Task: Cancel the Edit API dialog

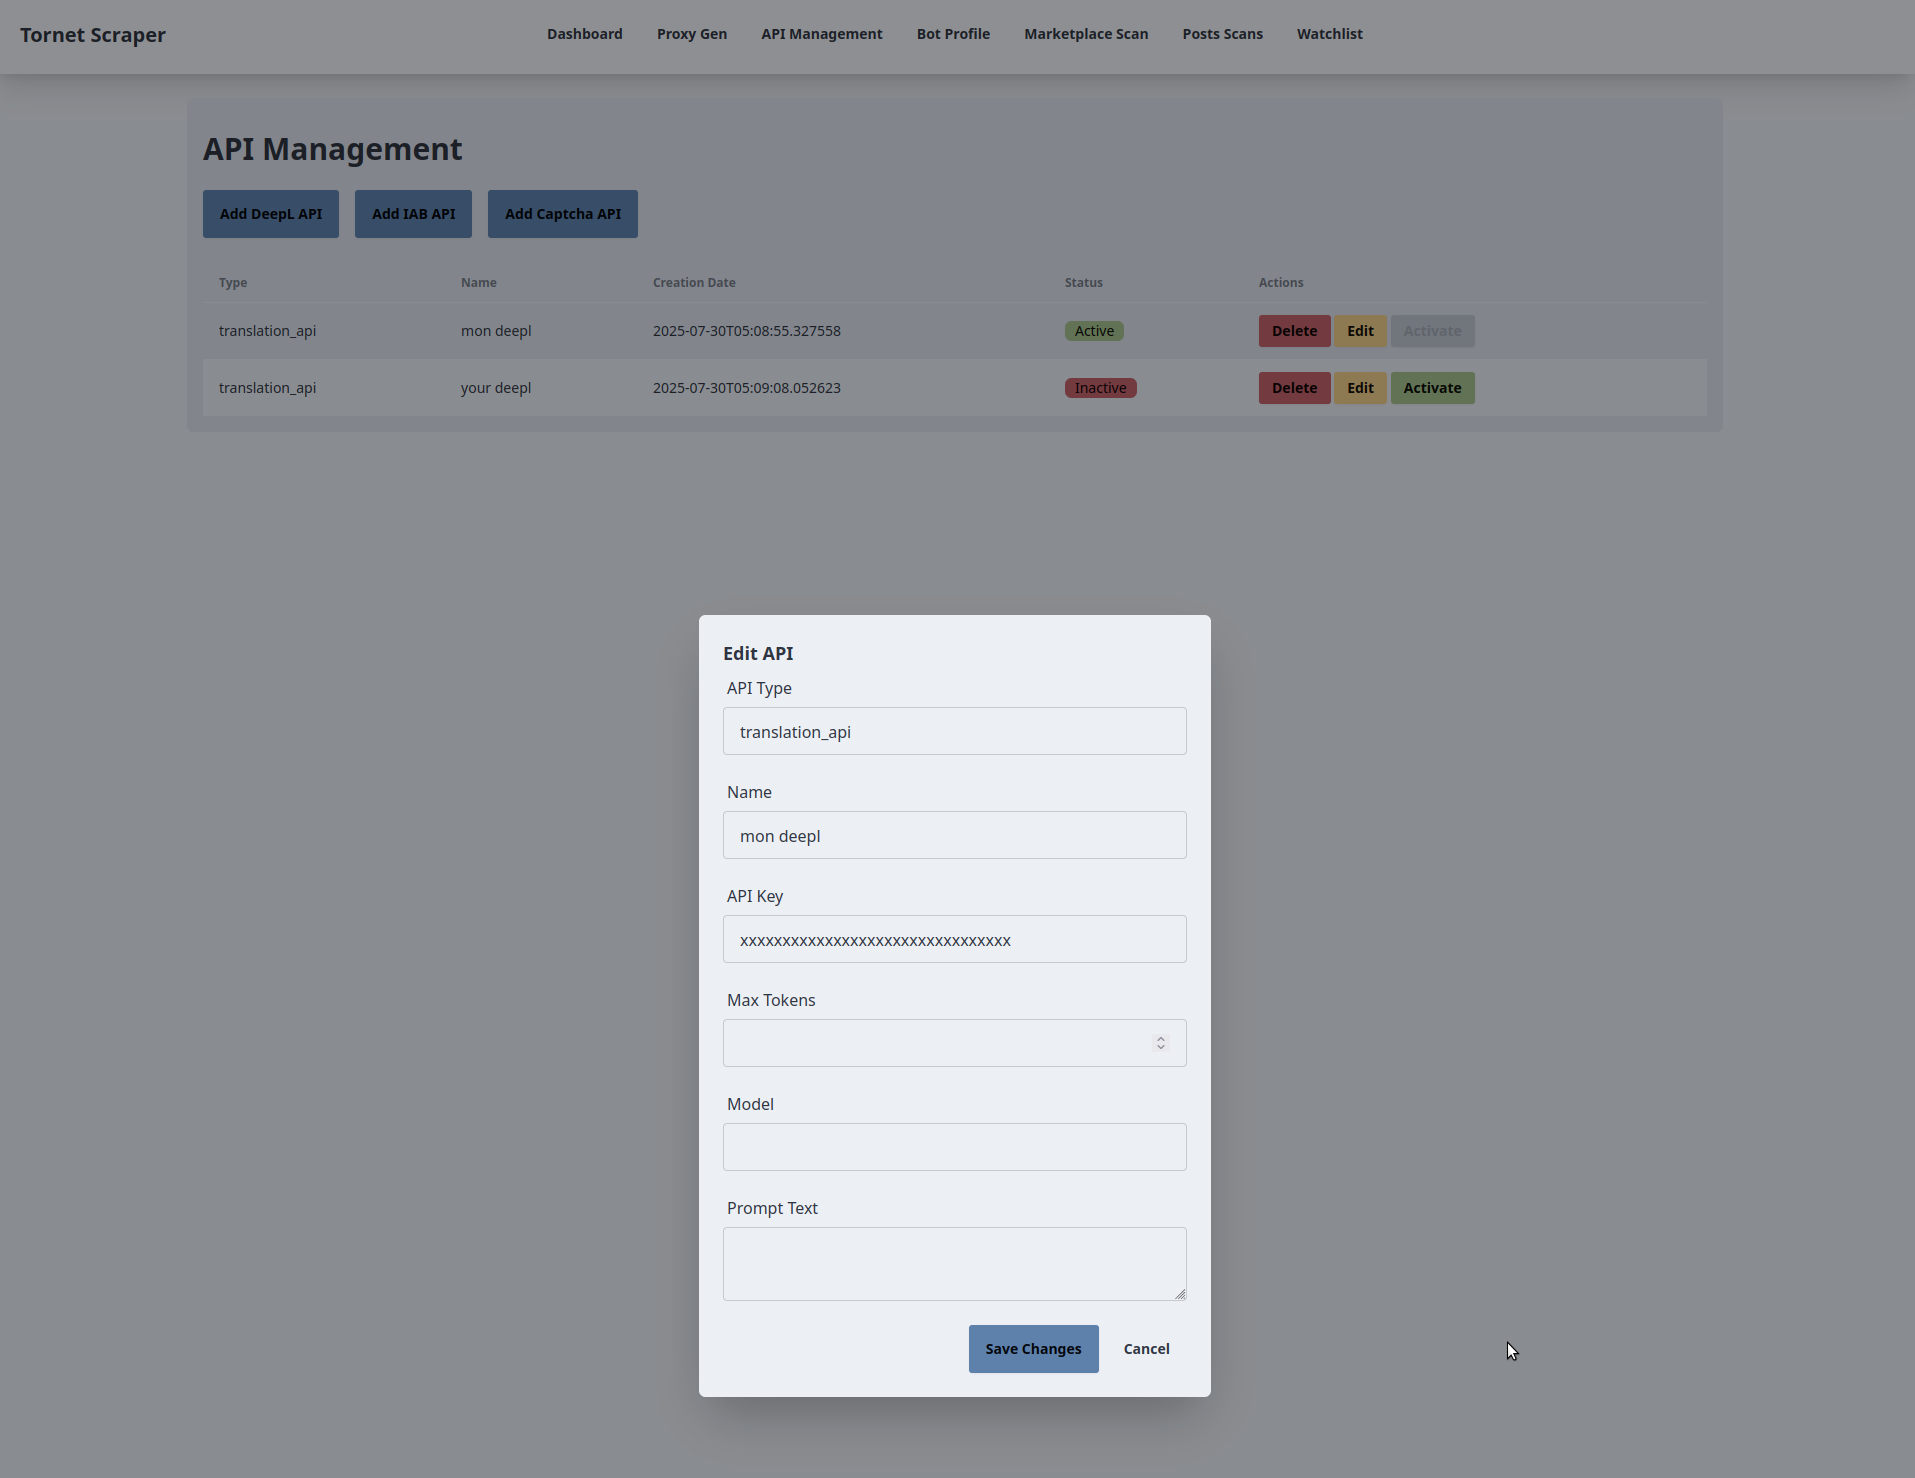Action: pyautogui.click(x=1146, y=1348)
